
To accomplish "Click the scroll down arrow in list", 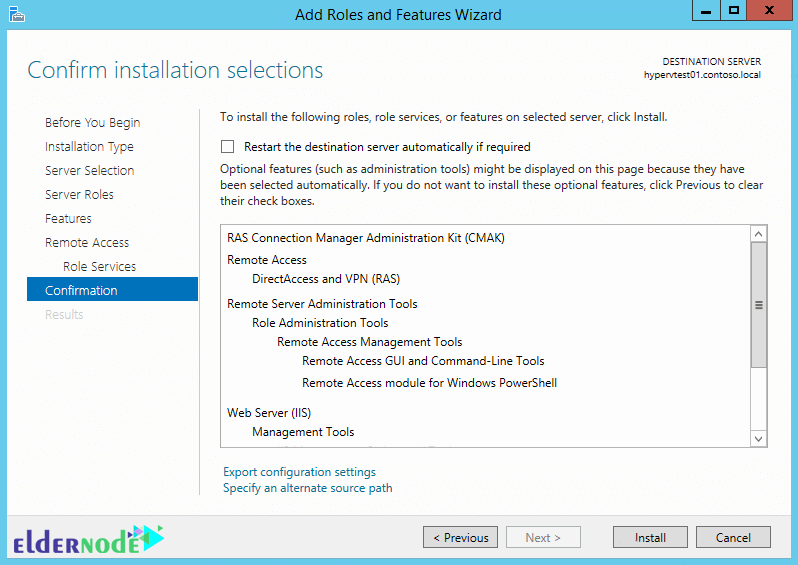I will 758,439.
